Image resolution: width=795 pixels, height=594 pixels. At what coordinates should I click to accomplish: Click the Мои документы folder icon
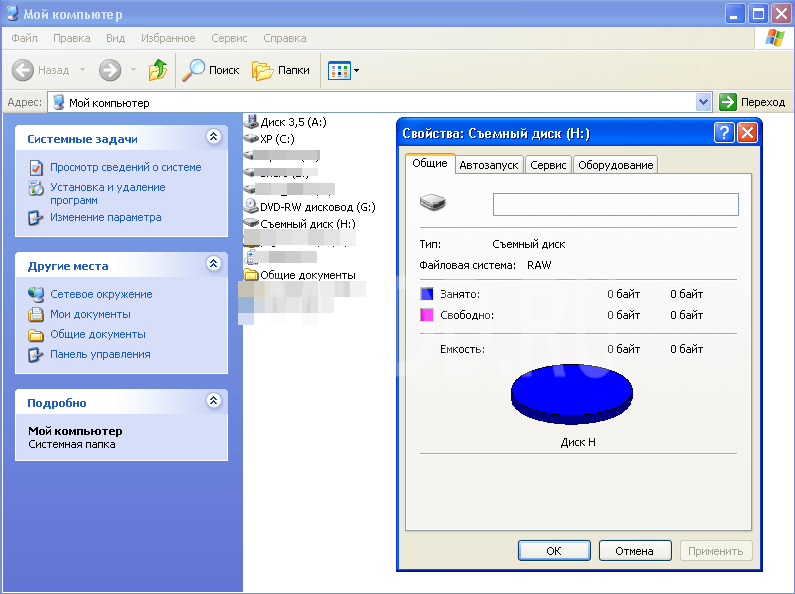click(35, 315)
